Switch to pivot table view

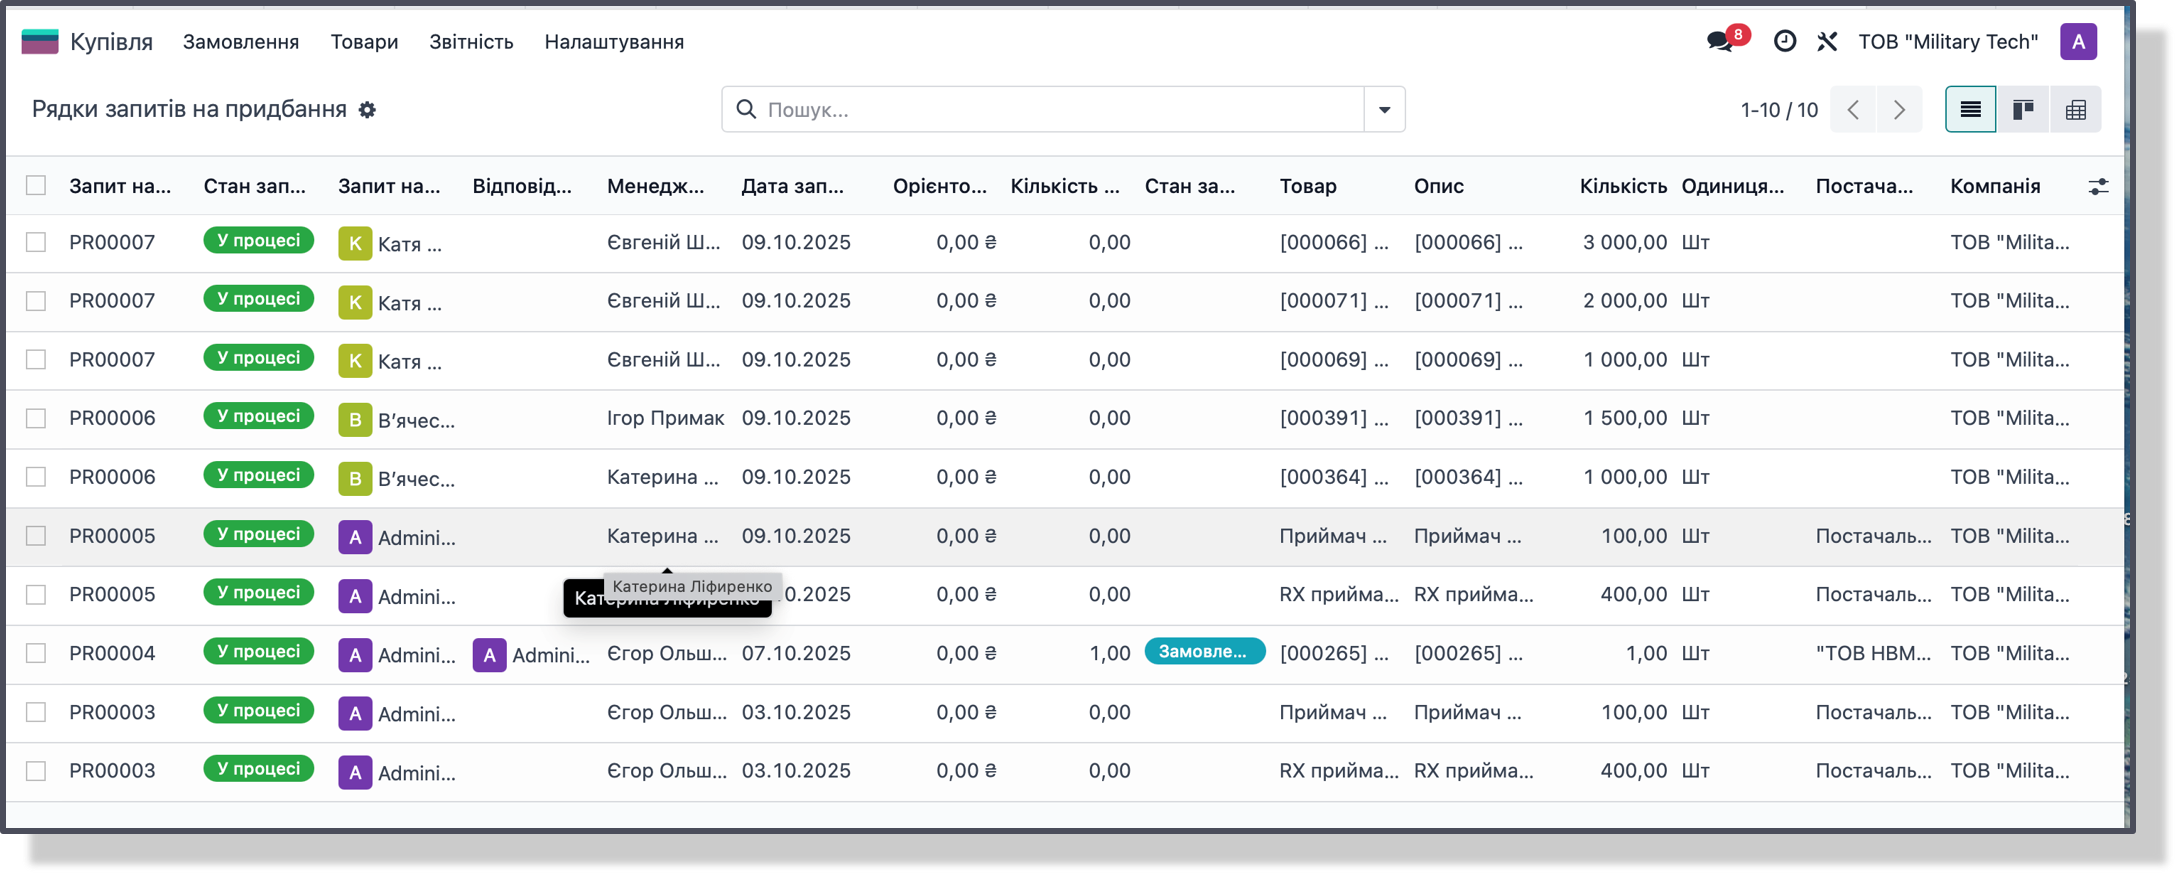(2076, 109)
